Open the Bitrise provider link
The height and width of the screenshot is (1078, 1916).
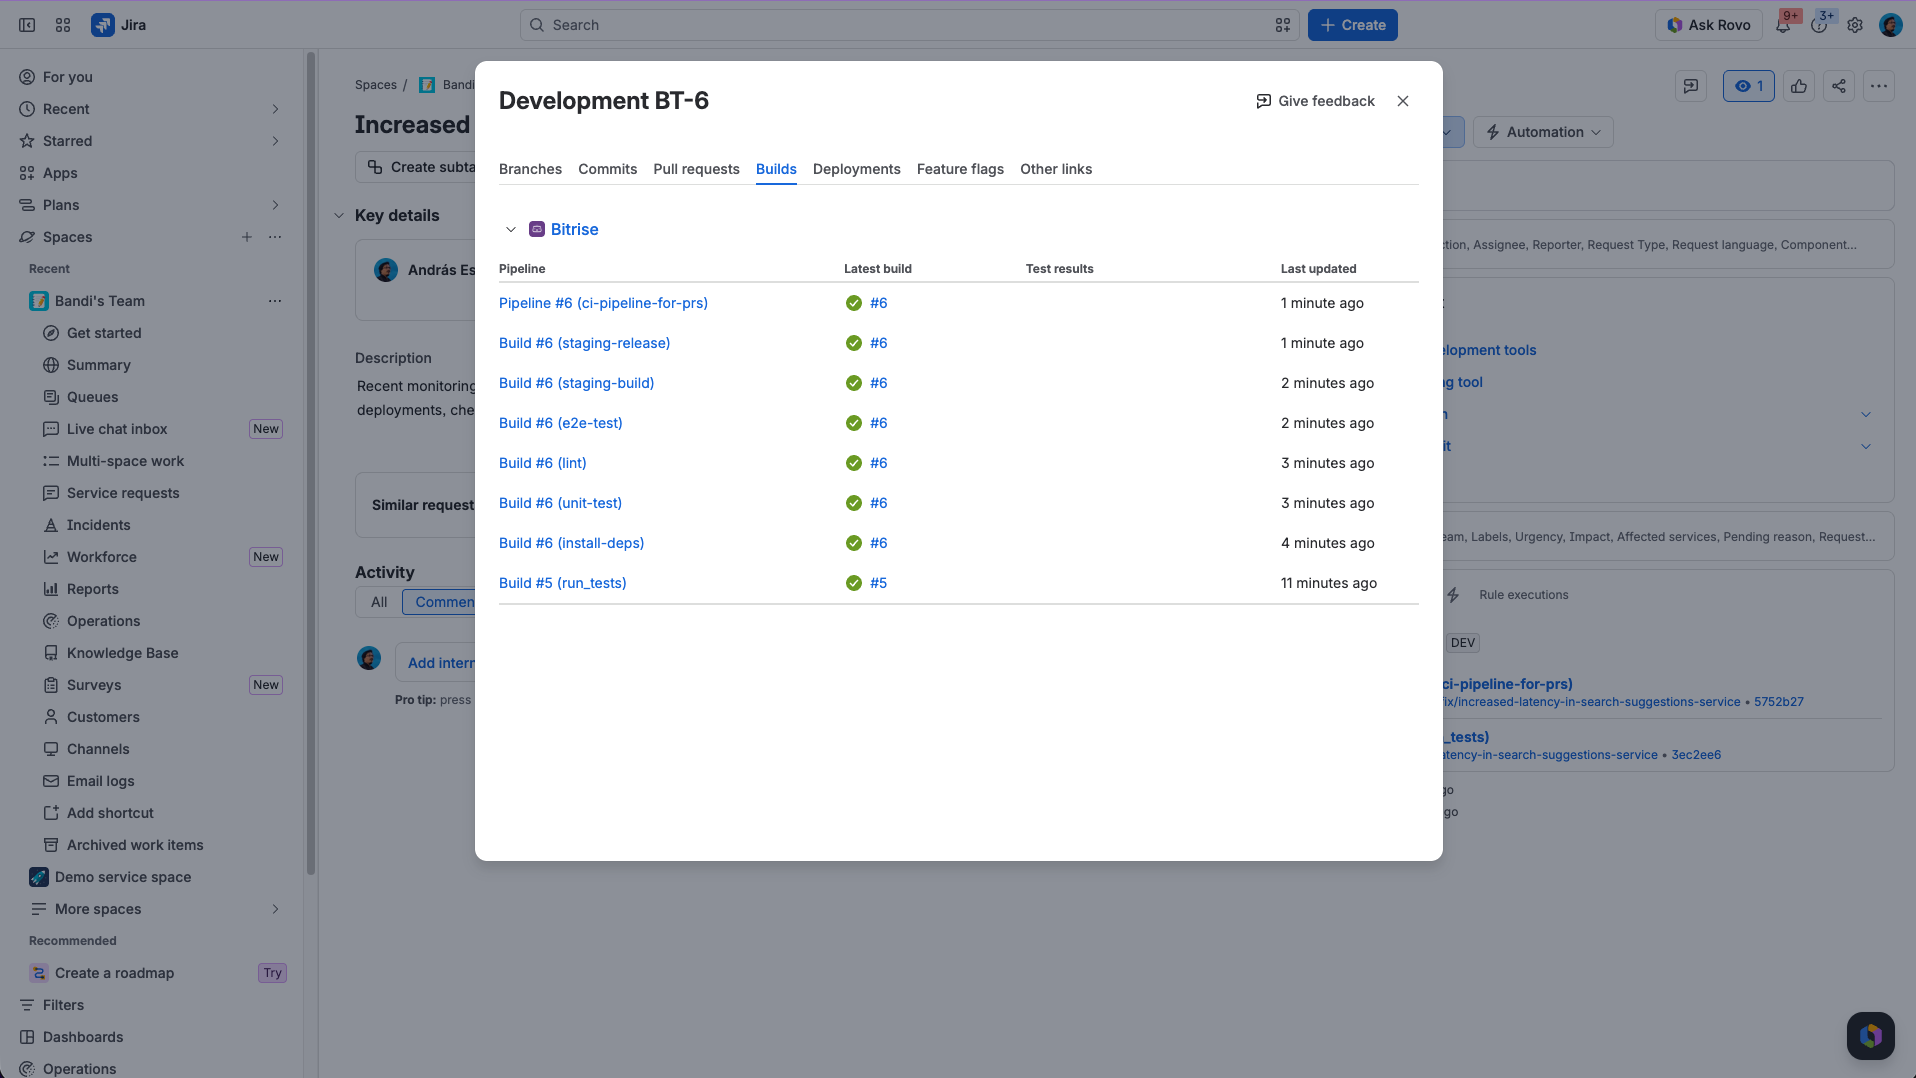point(574,229)
